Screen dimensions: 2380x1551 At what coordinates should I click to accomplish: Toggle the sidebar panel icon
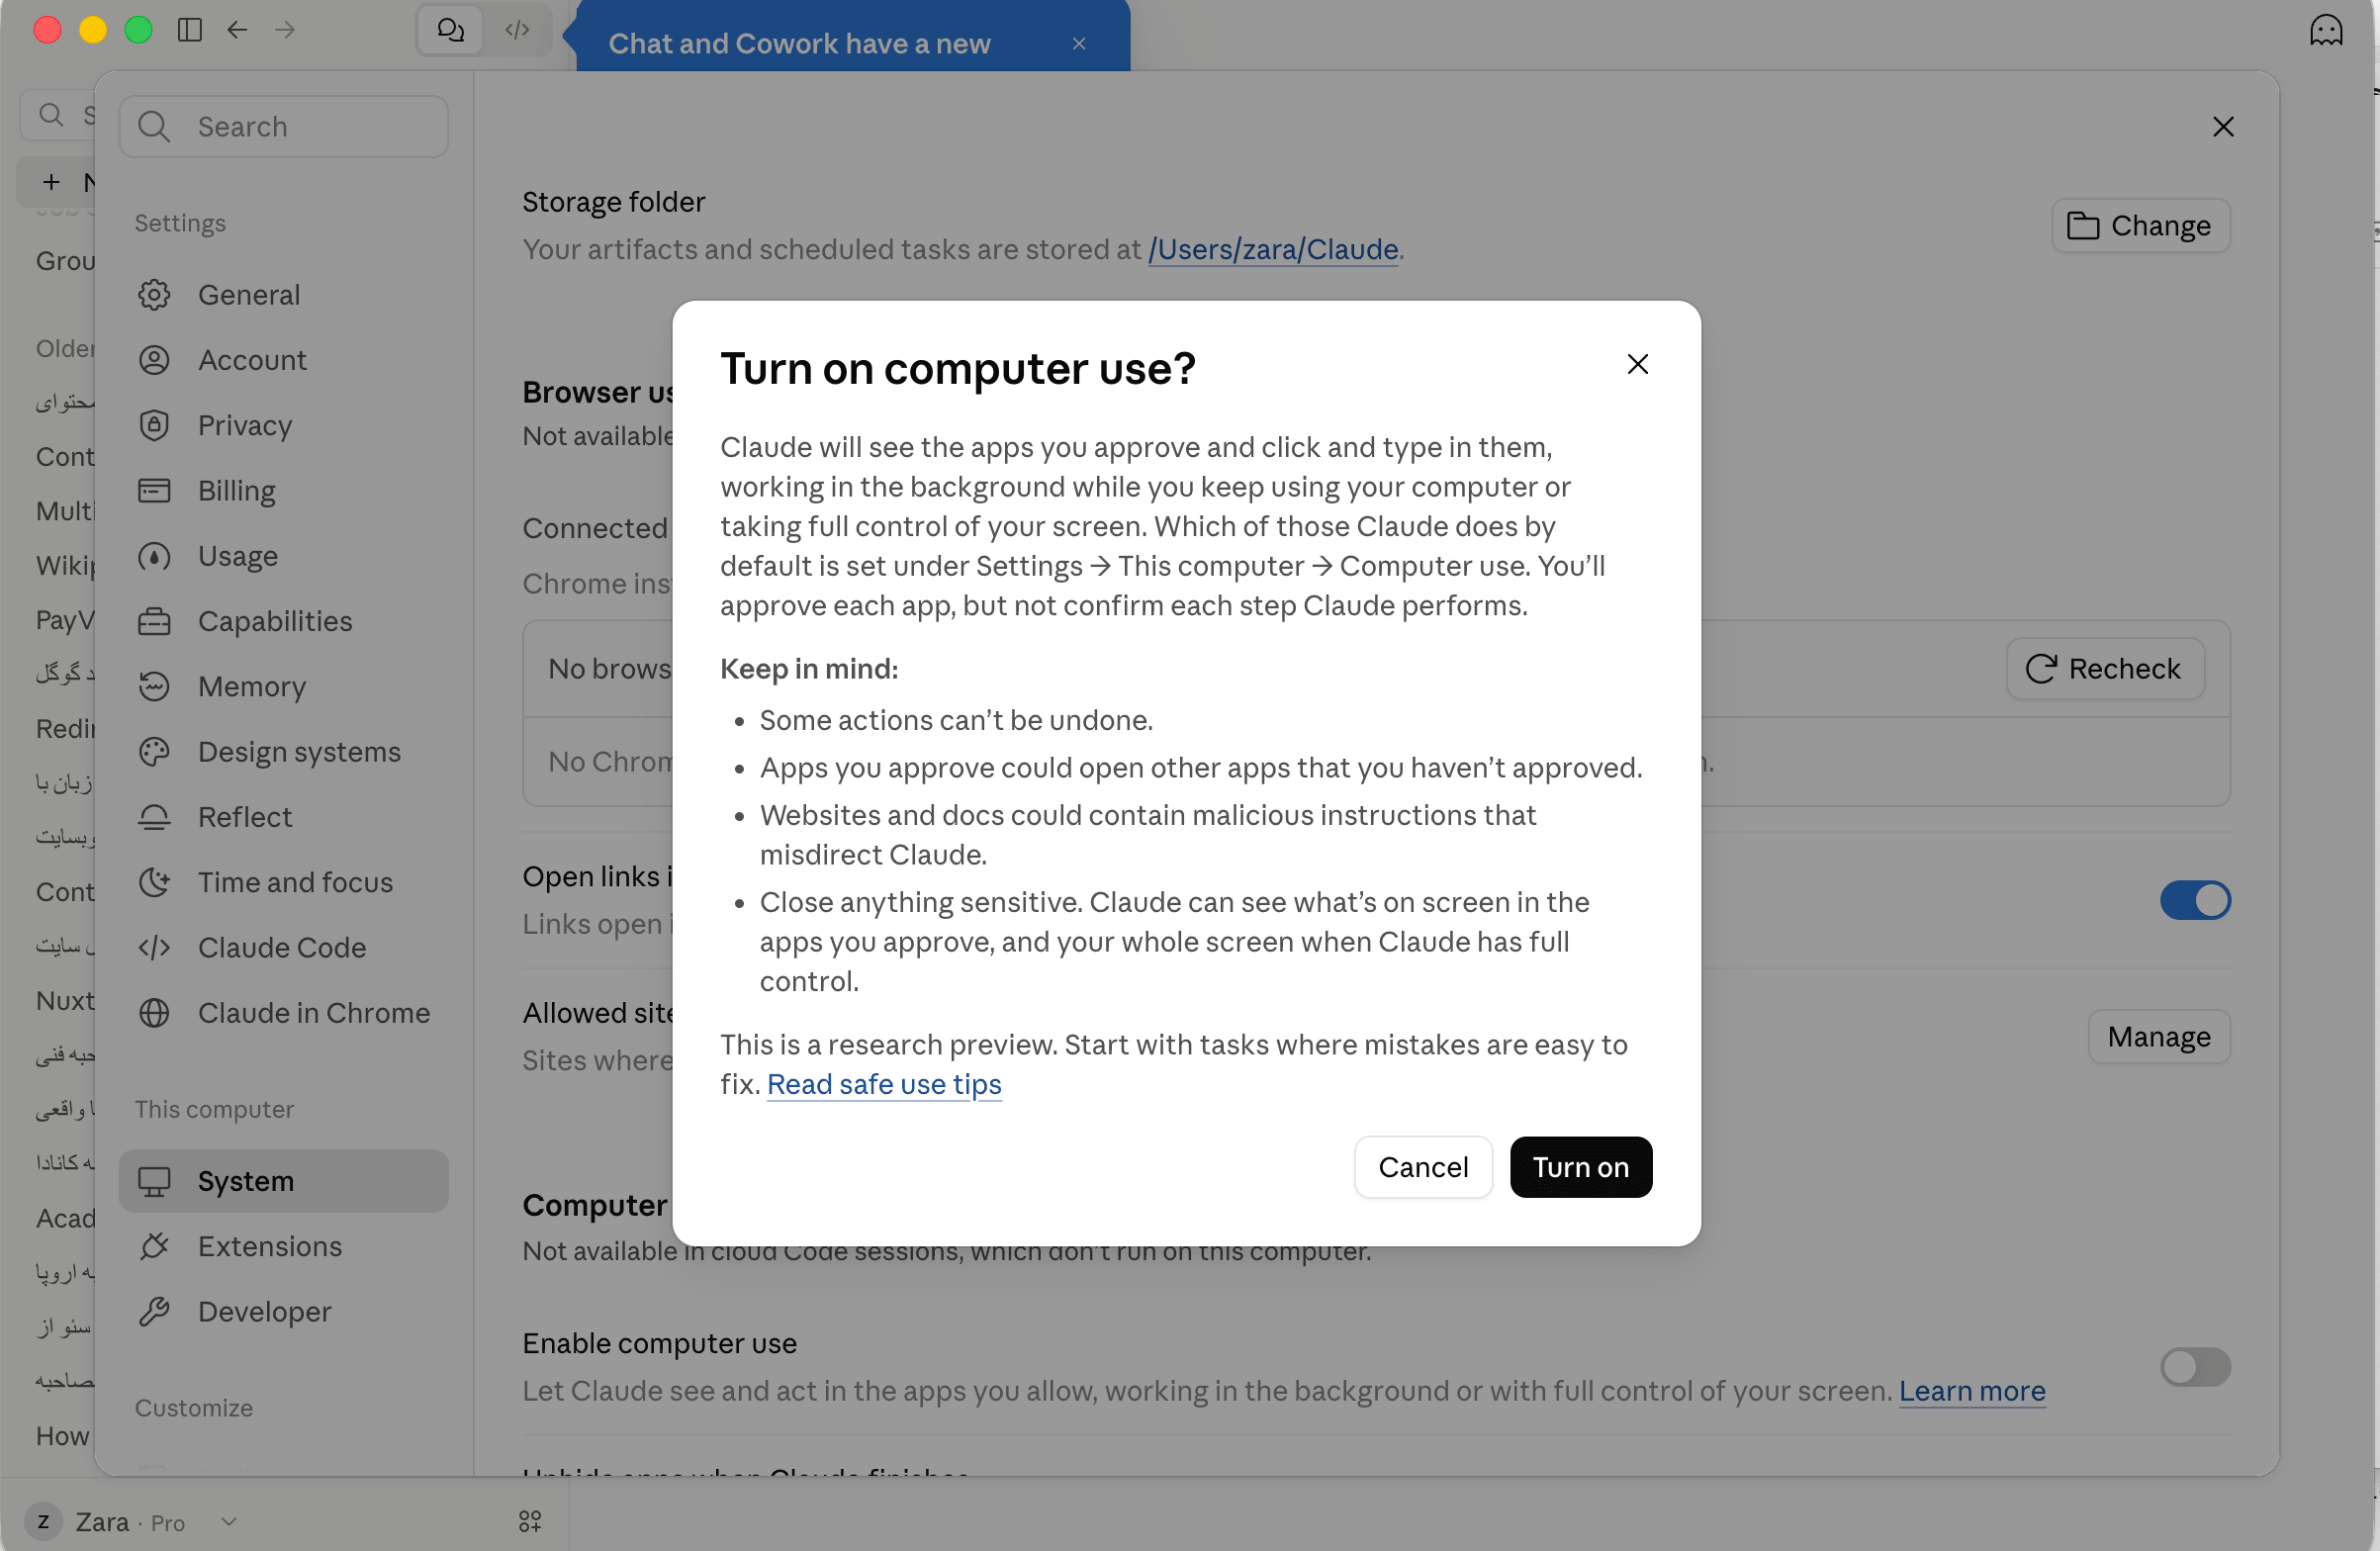189,30
